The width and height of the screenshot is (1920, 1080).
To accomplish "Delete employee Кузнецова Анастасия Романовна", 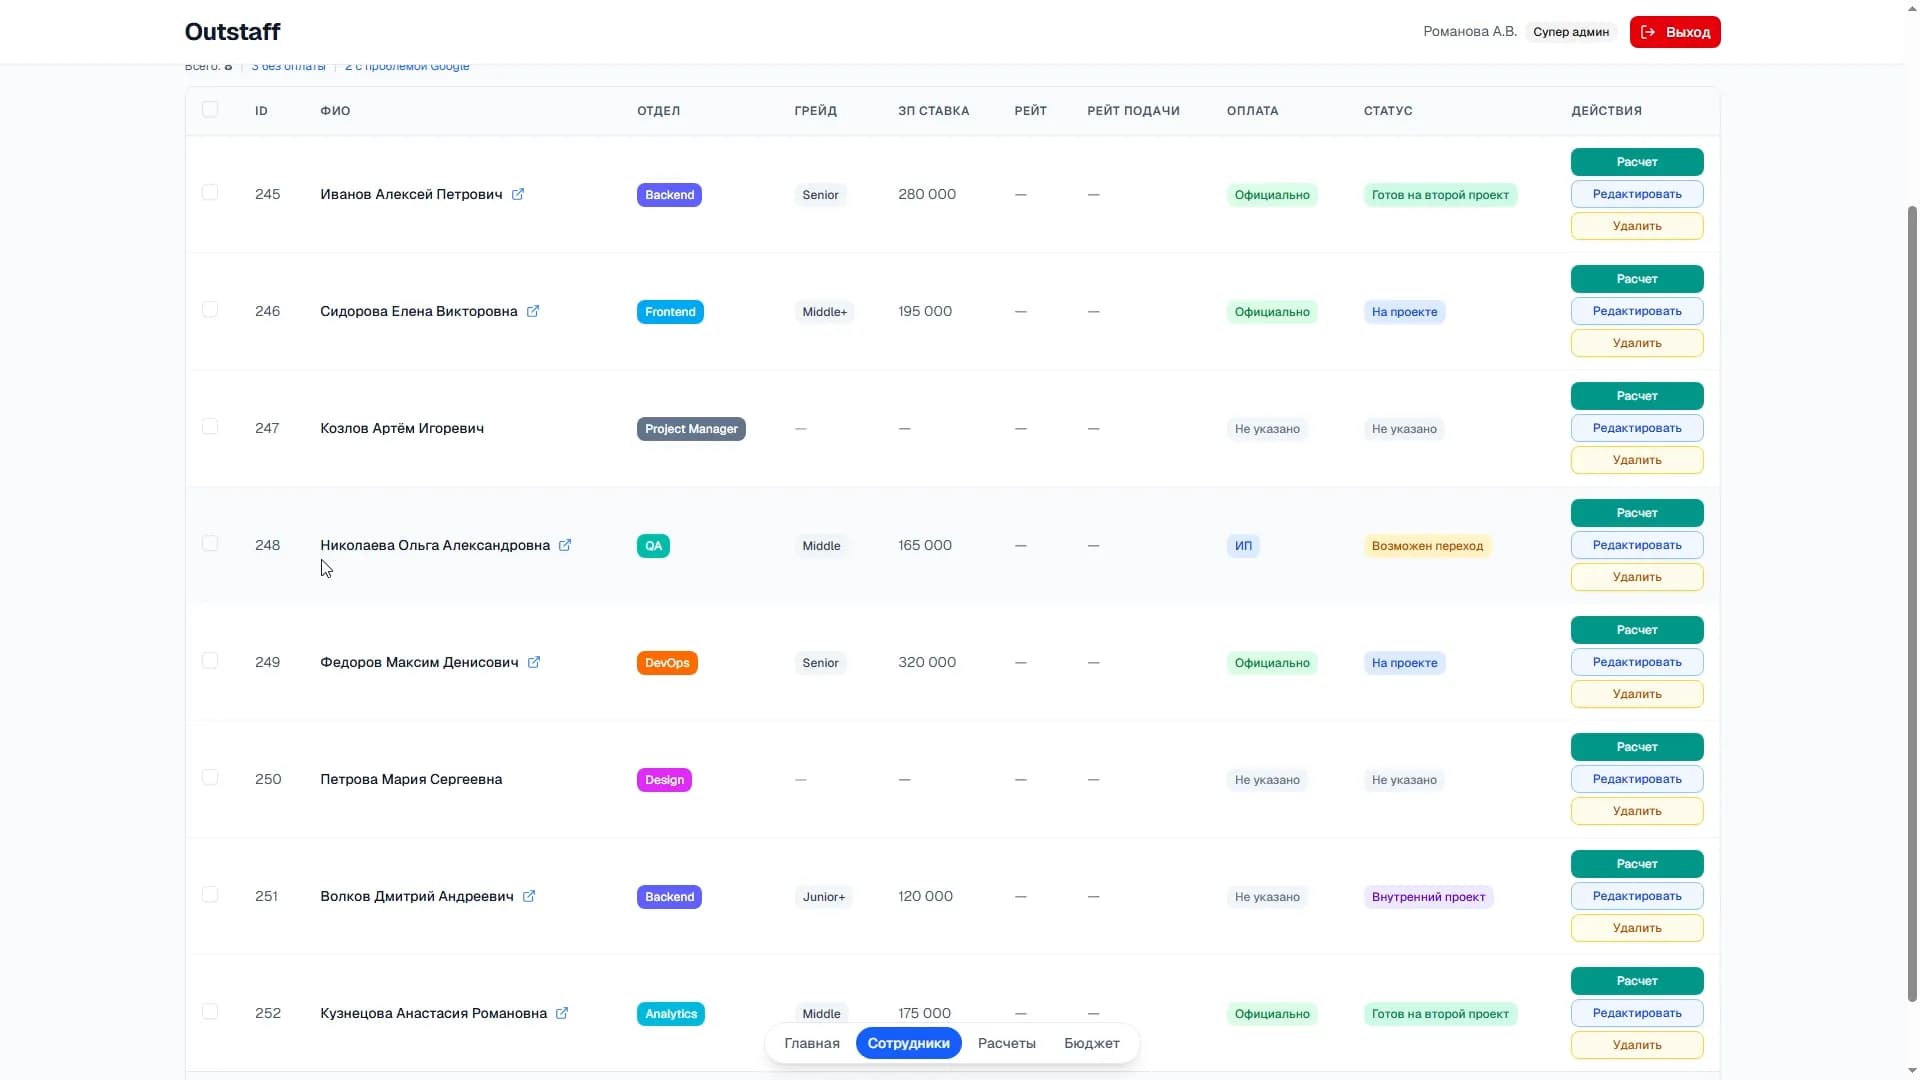I will click(x=1637, y=1045).
